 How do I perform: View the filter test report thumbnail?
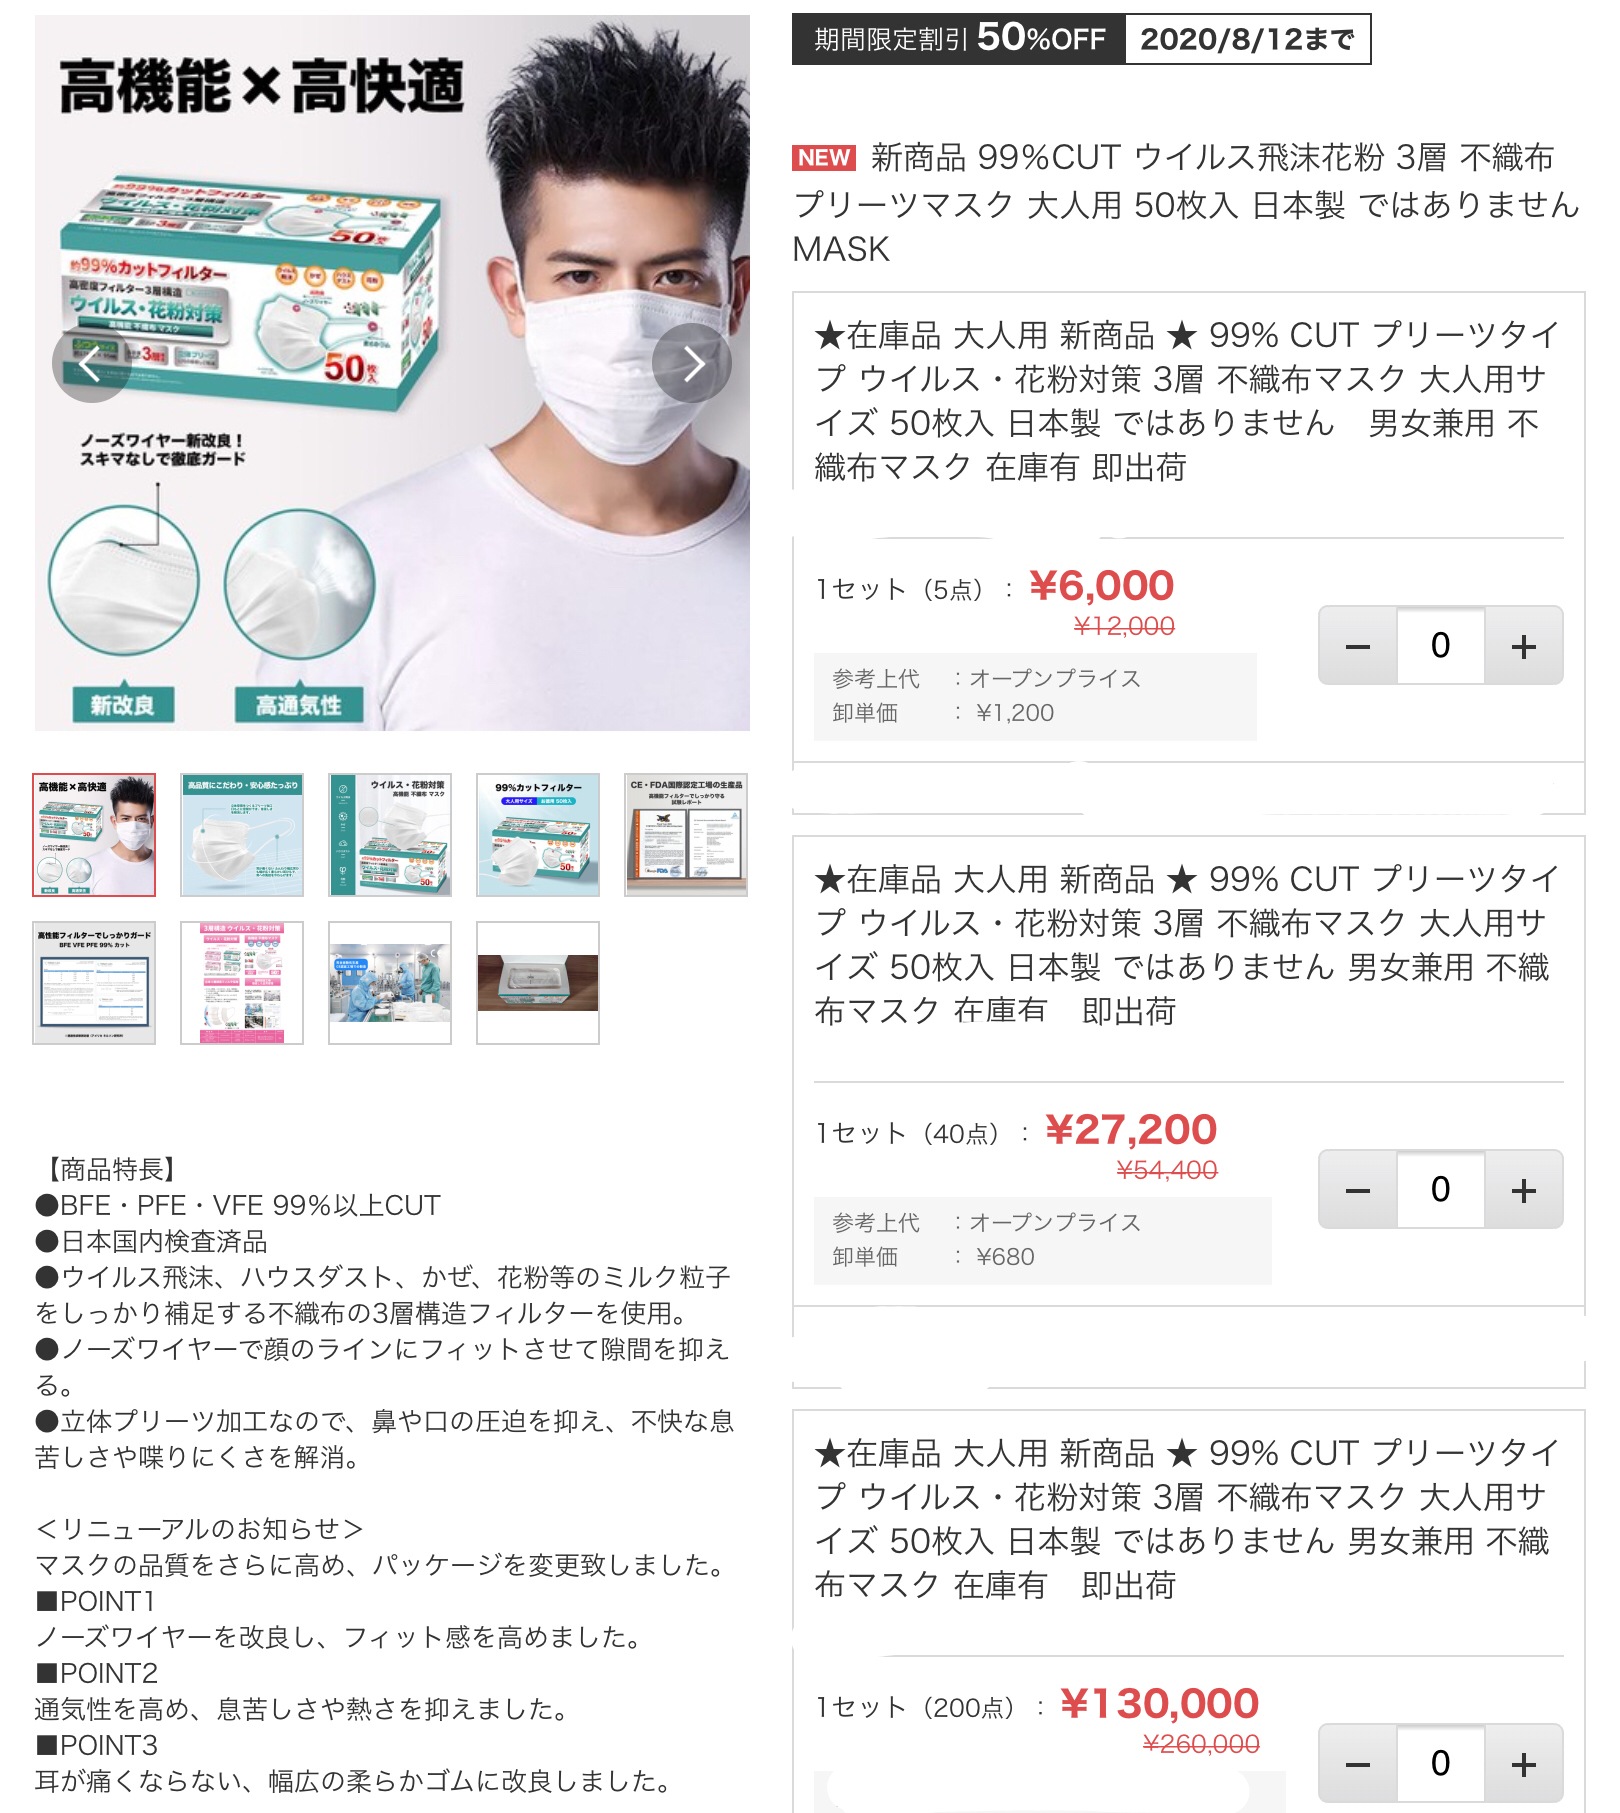(94, 983)
